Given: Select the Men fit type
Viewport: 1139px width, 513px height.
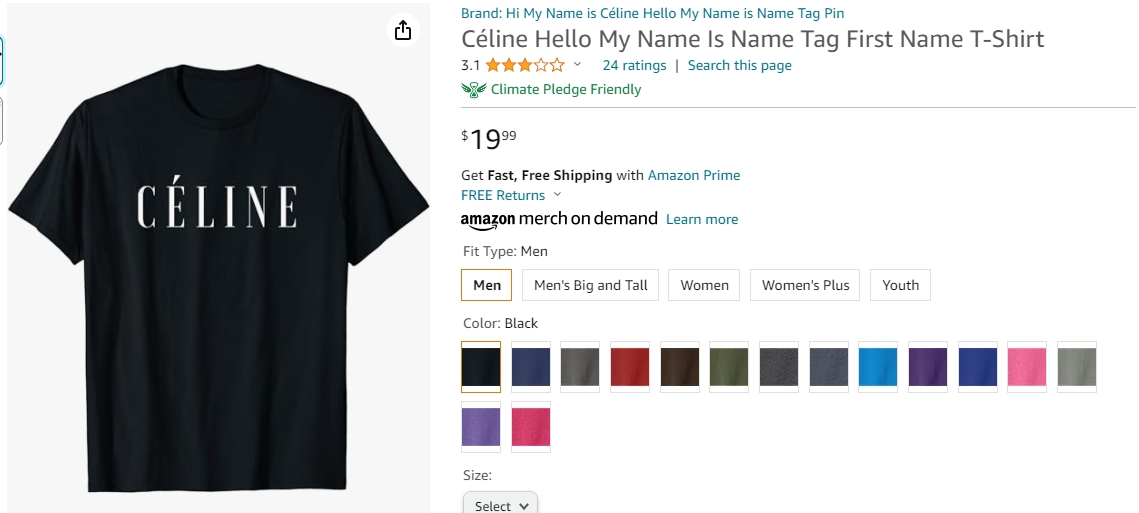Looking at the screenshot, I should [487, 285].
